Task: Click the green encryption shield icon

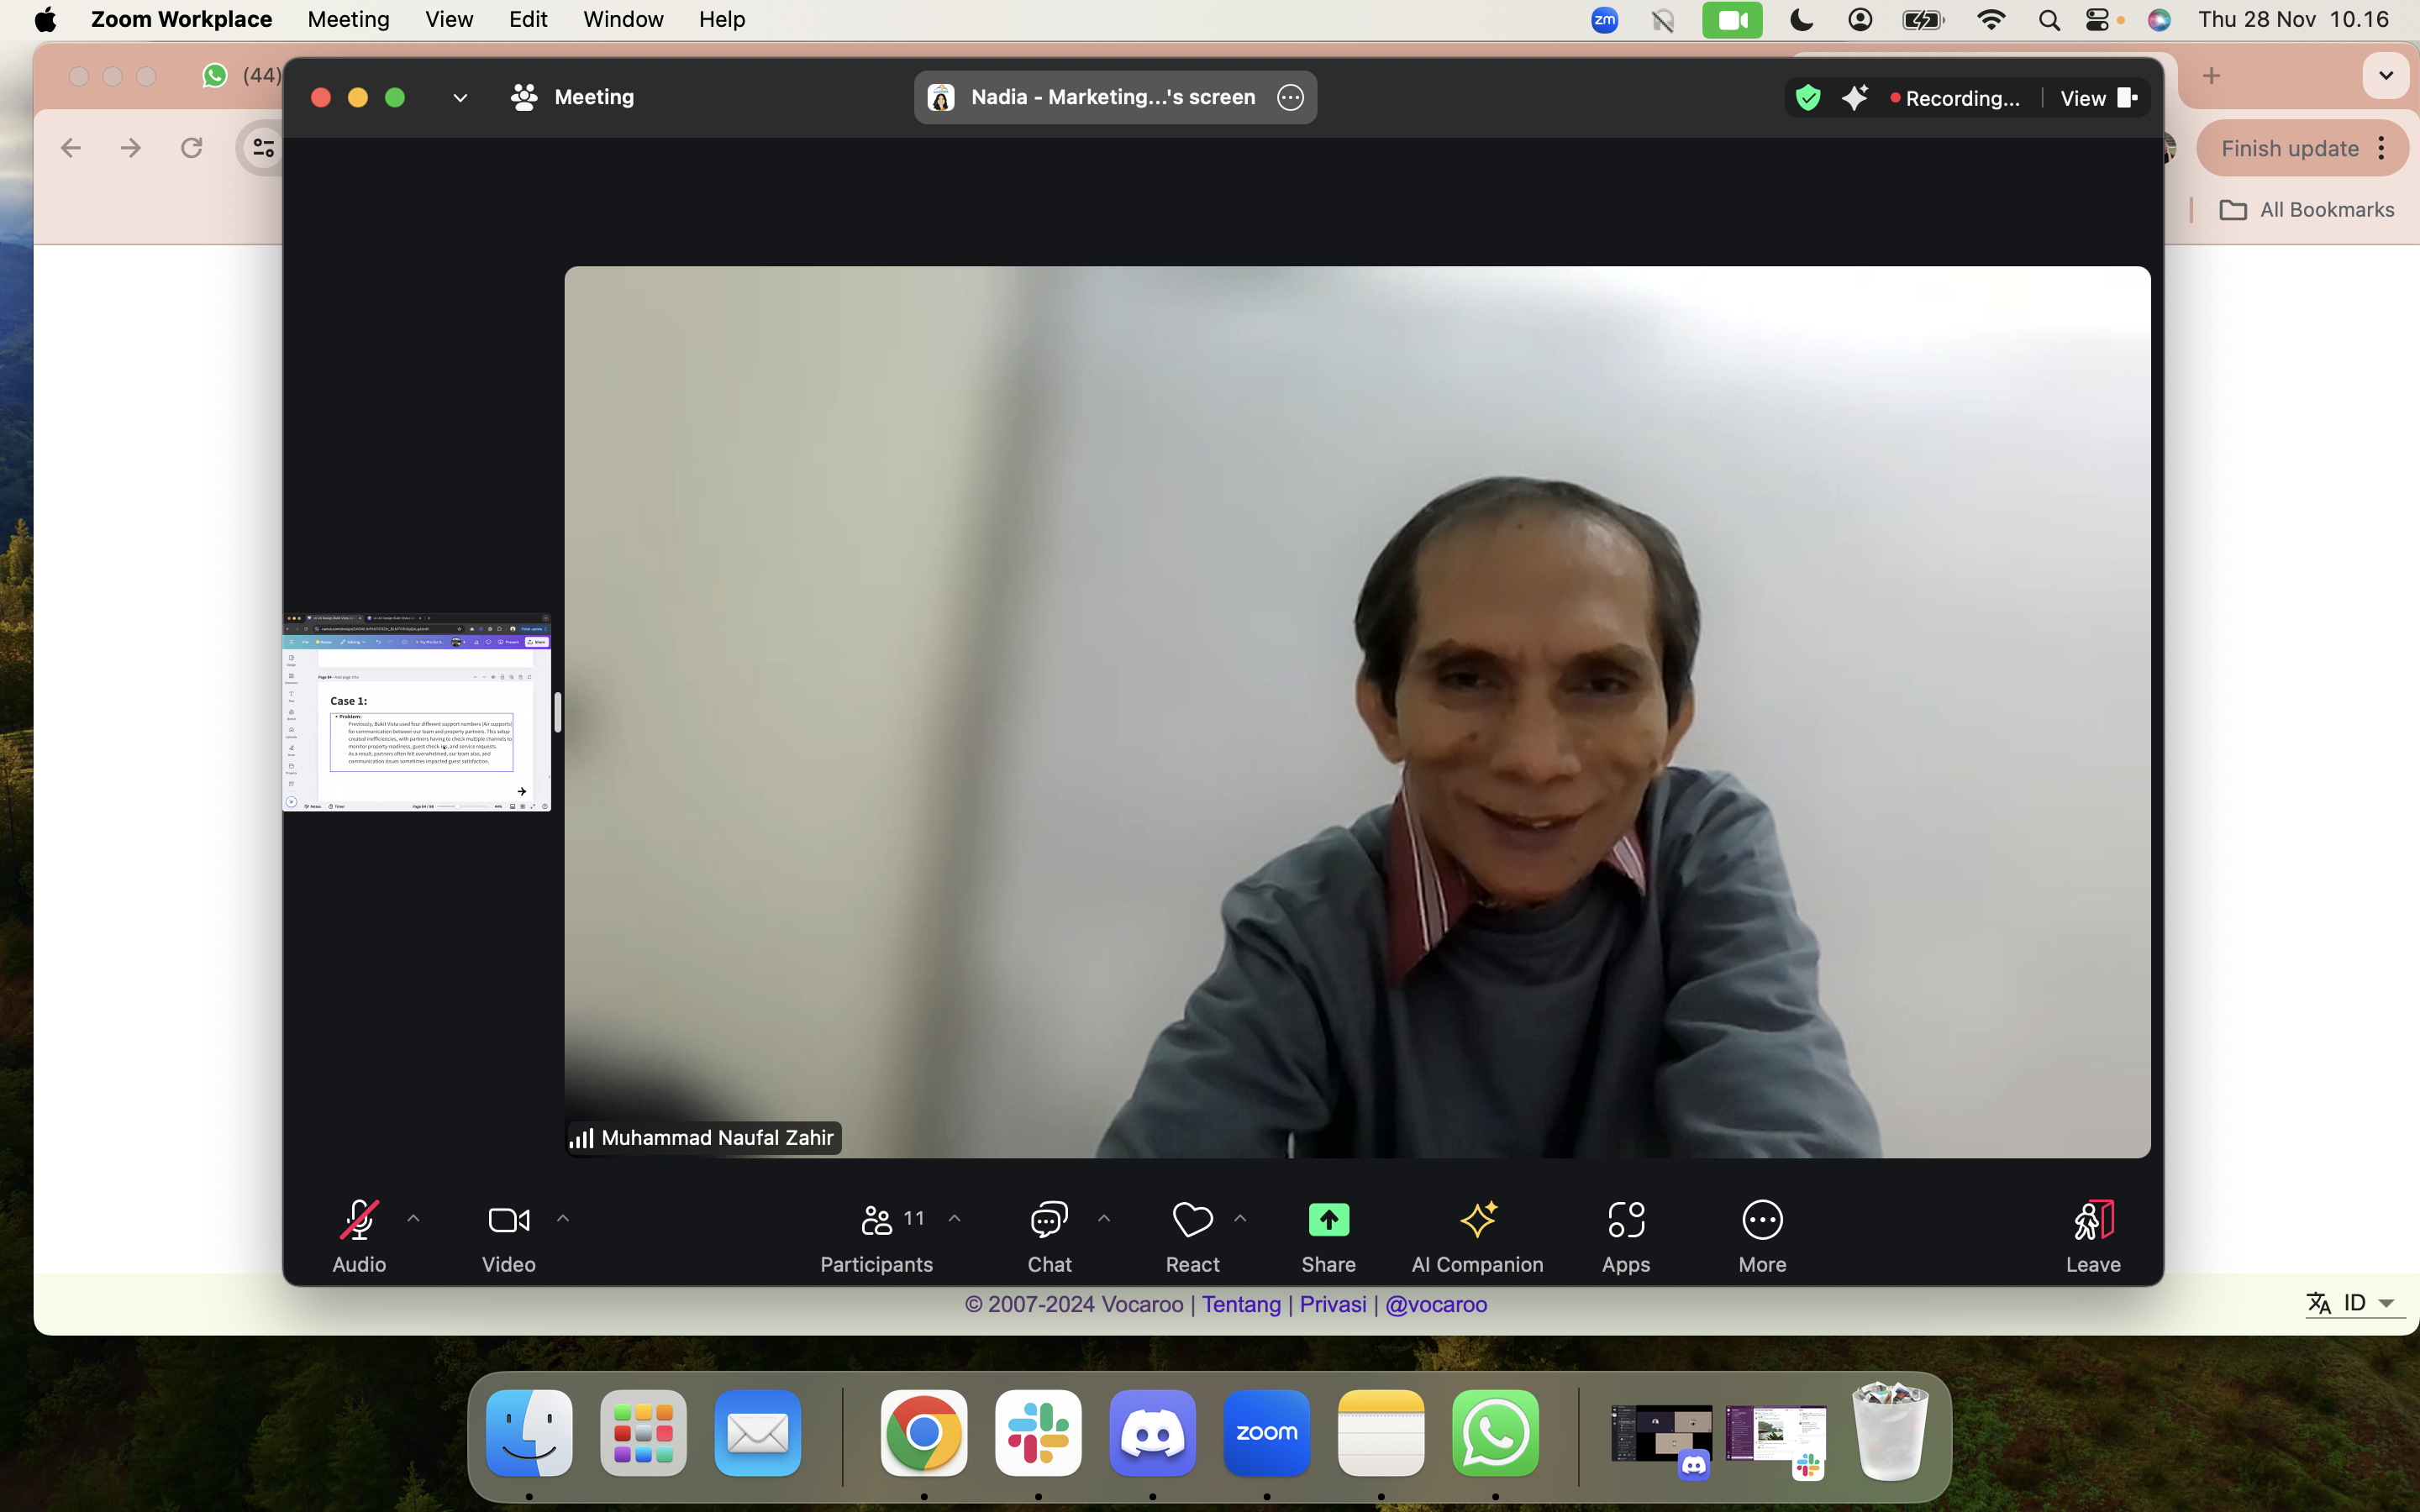Action: pos(1808,98)
